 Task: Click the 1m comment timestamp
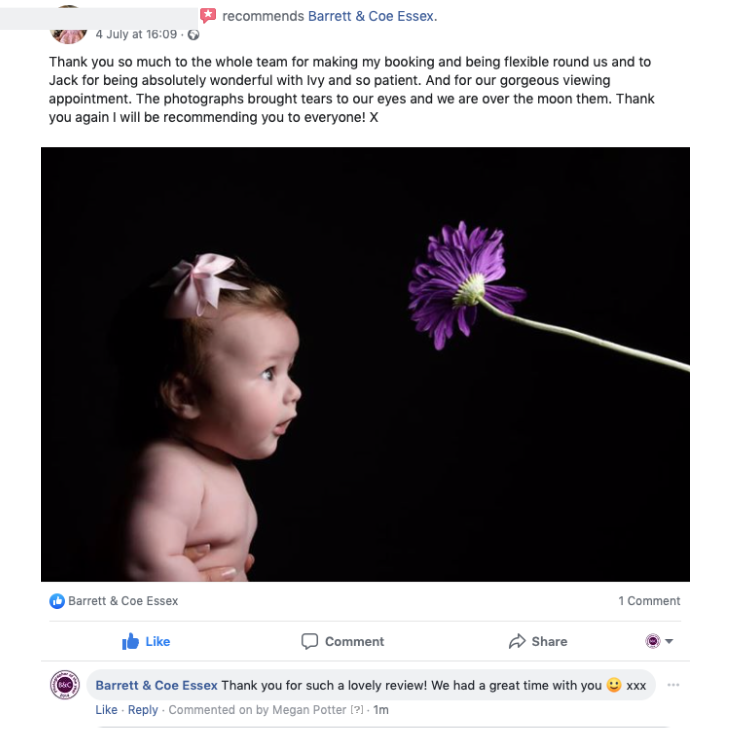(x=380, y=710)
